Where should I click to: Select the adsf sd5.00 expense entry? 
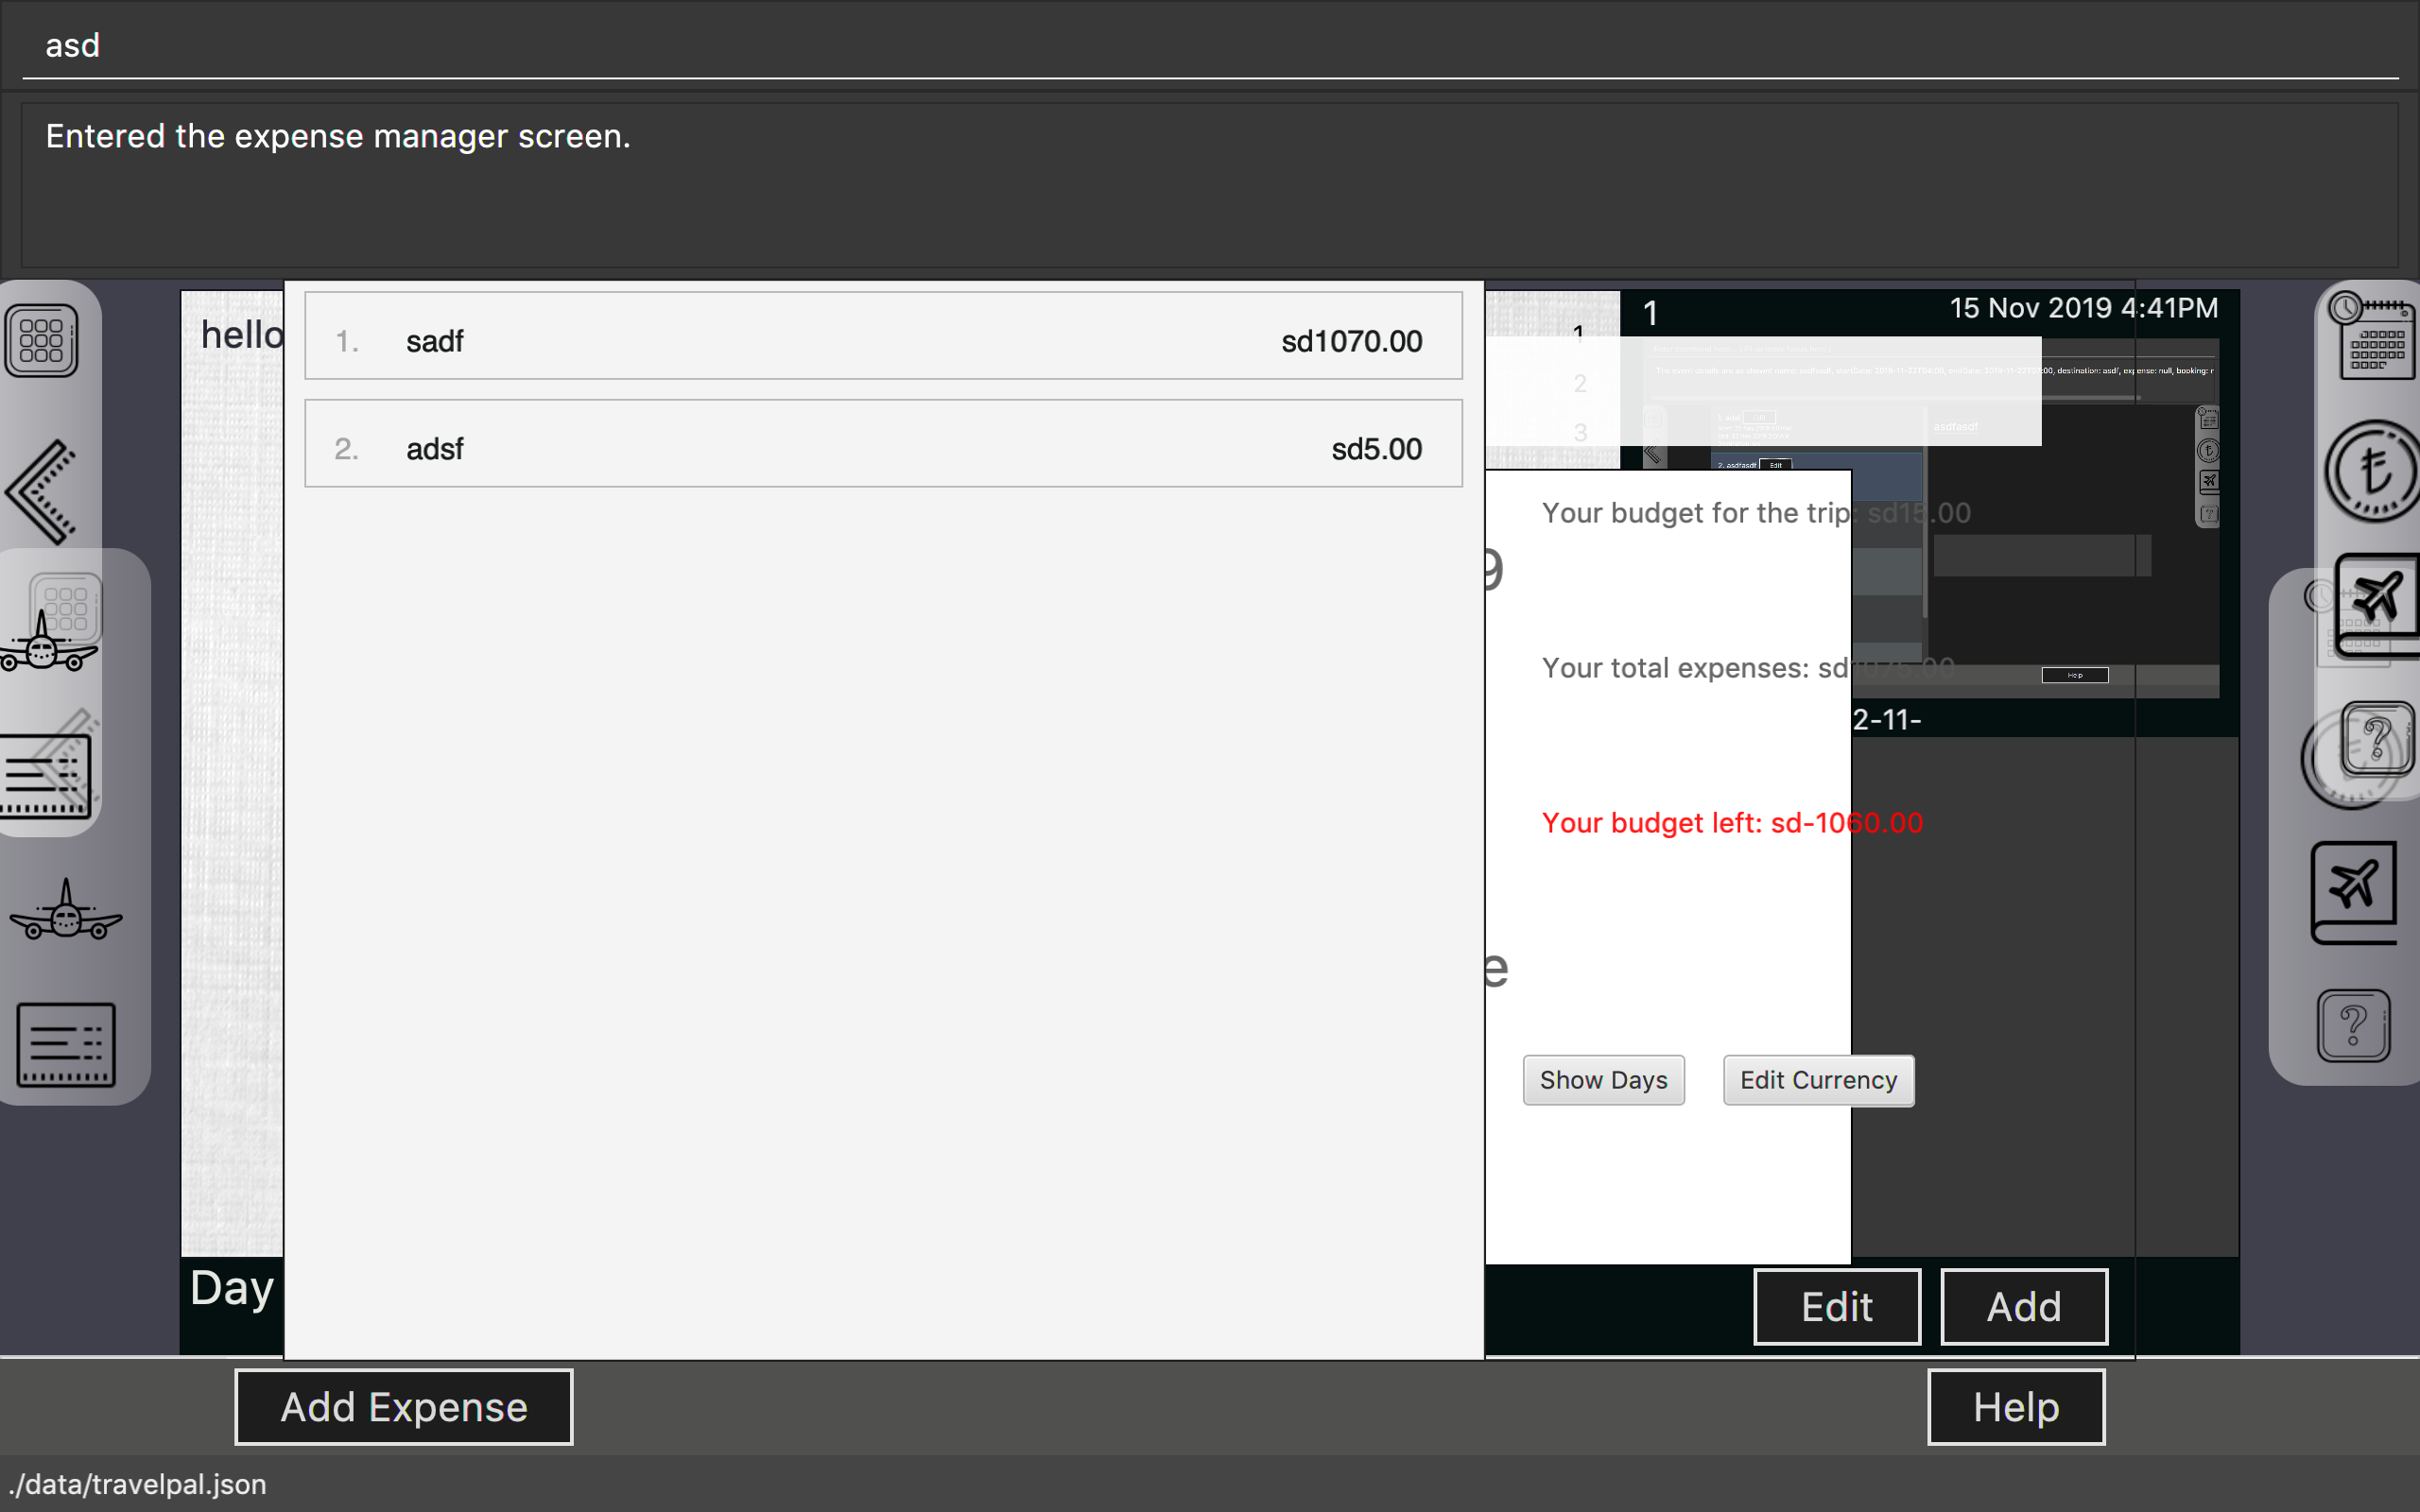[883, 444]
